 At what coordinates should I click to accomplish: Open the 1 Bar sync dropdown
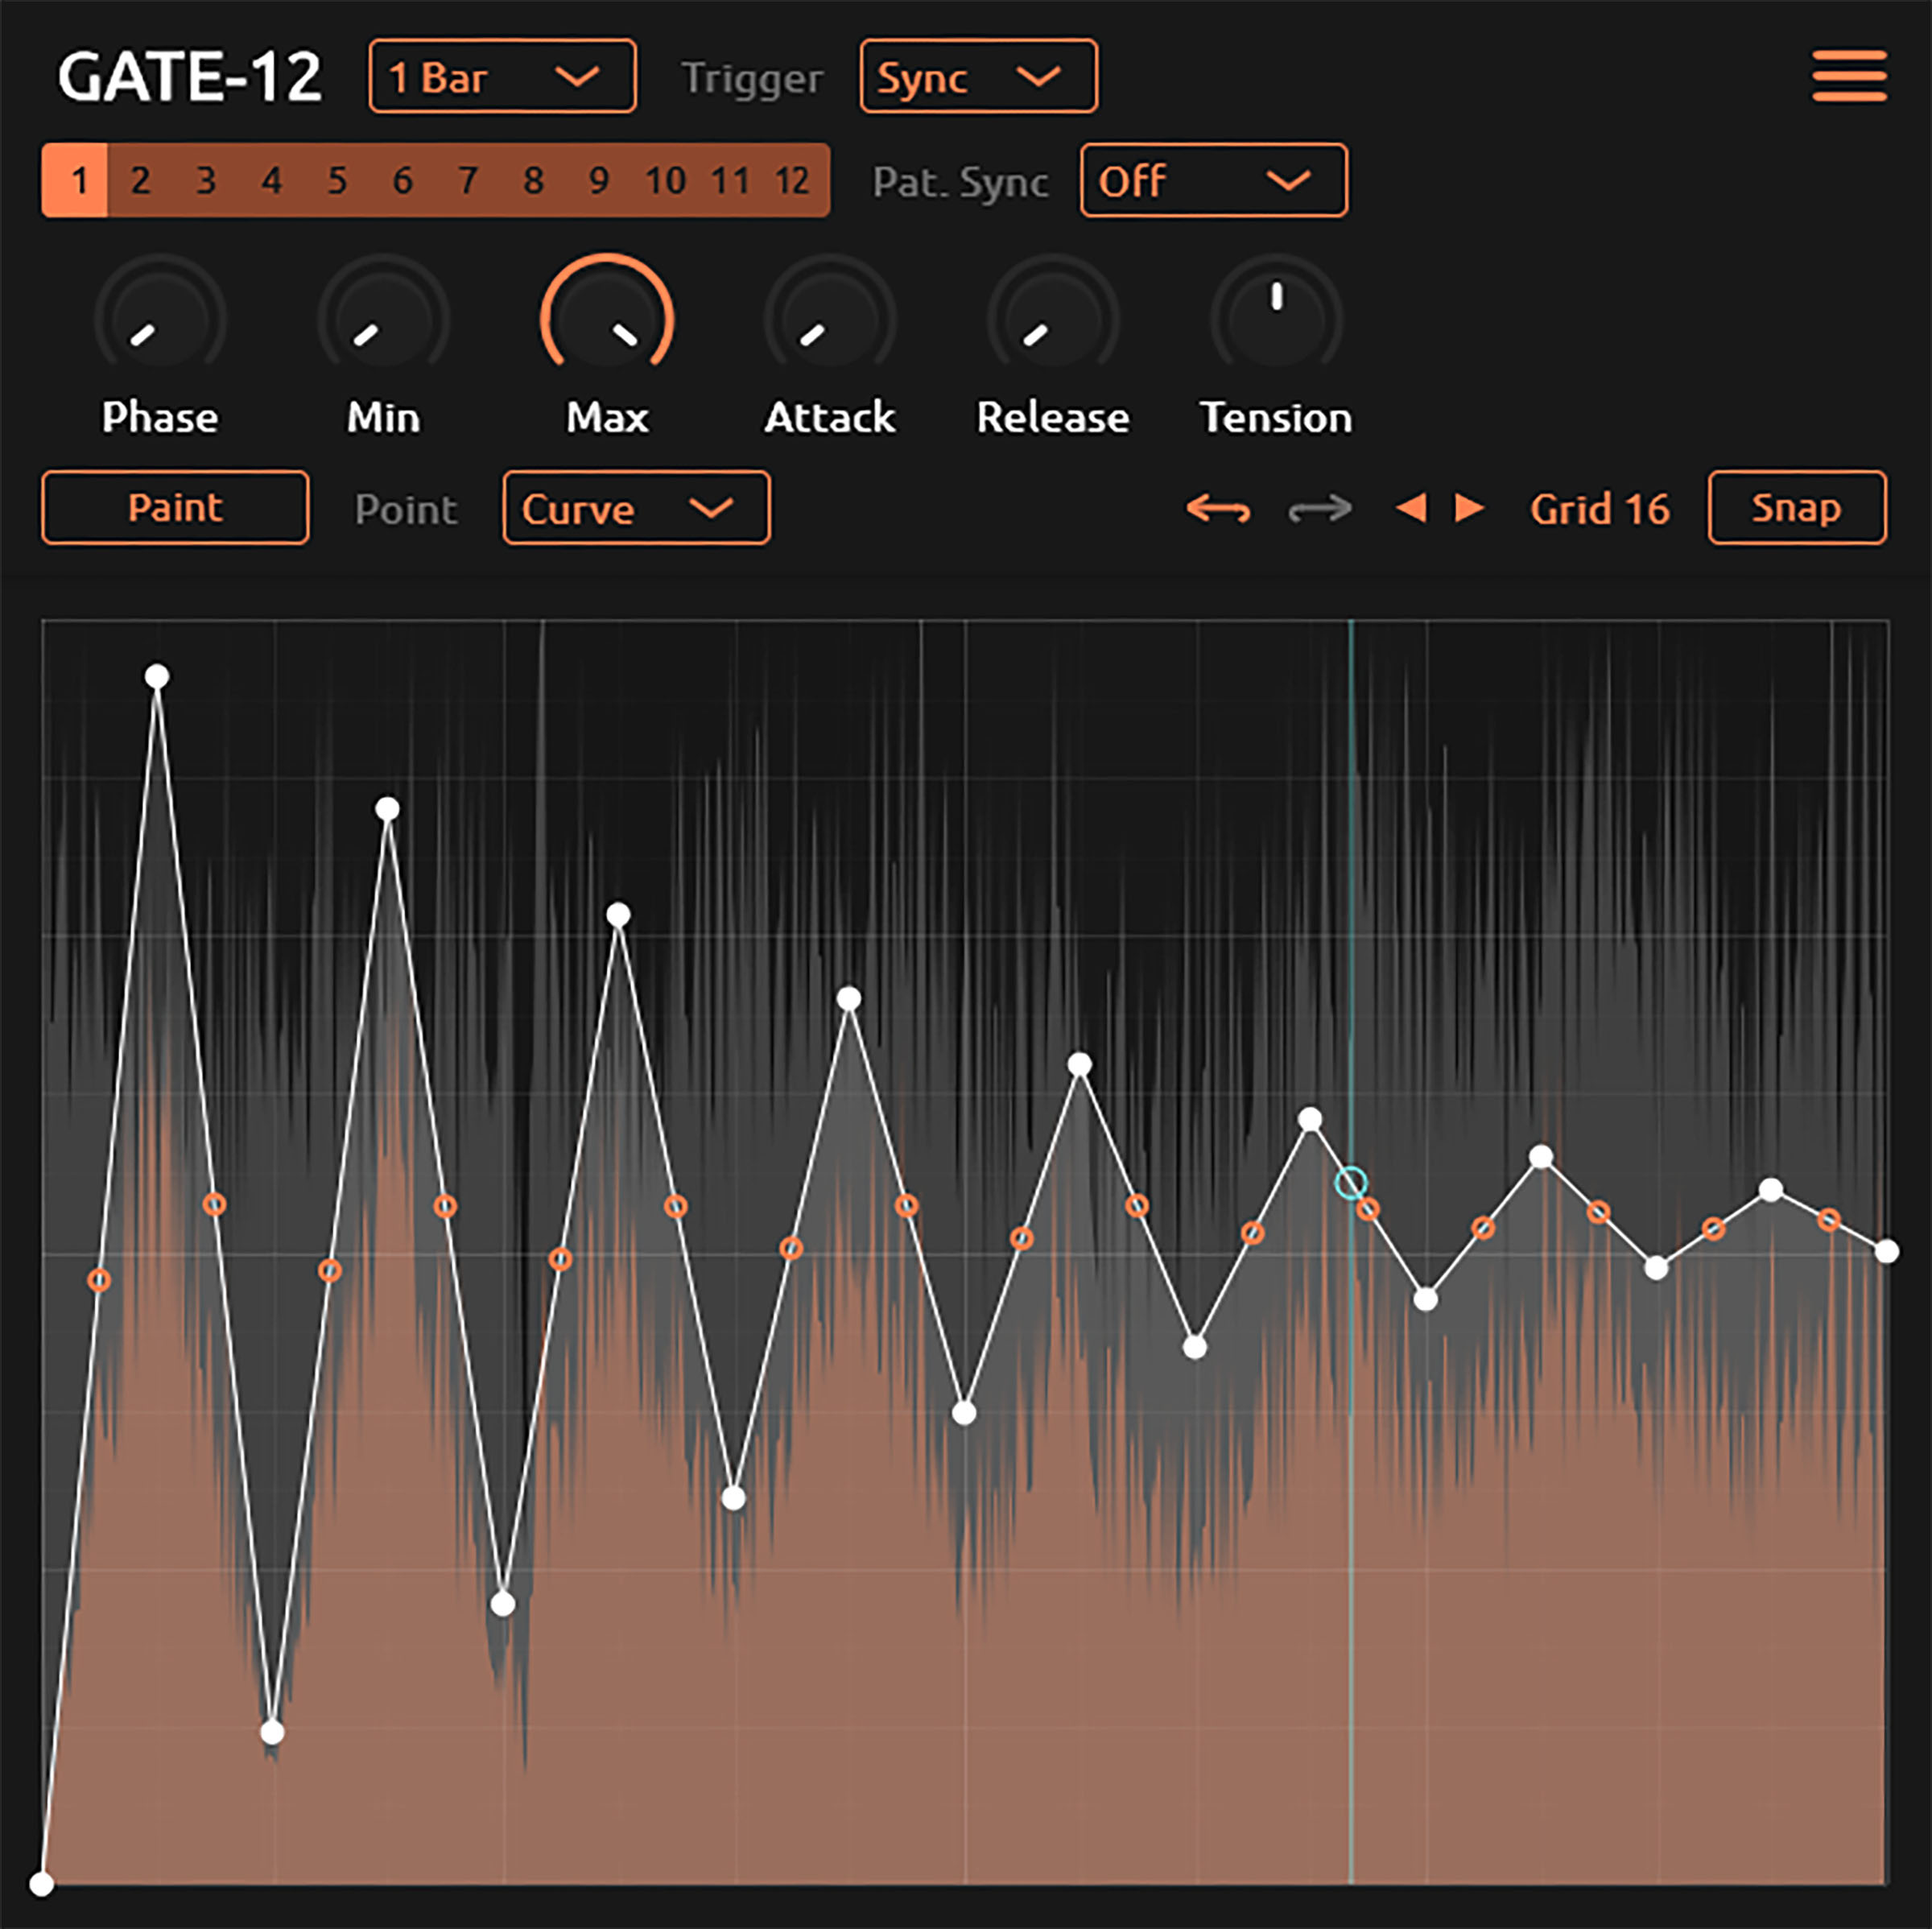(x=502, y=77)
